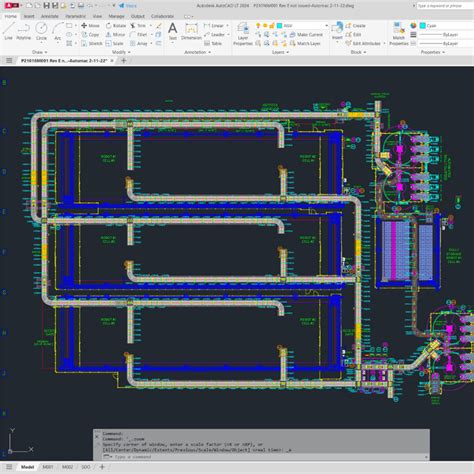This screenshot has width=474, height=474.
Task: Expand the Modify panel
Action: [x=121, y=52]
